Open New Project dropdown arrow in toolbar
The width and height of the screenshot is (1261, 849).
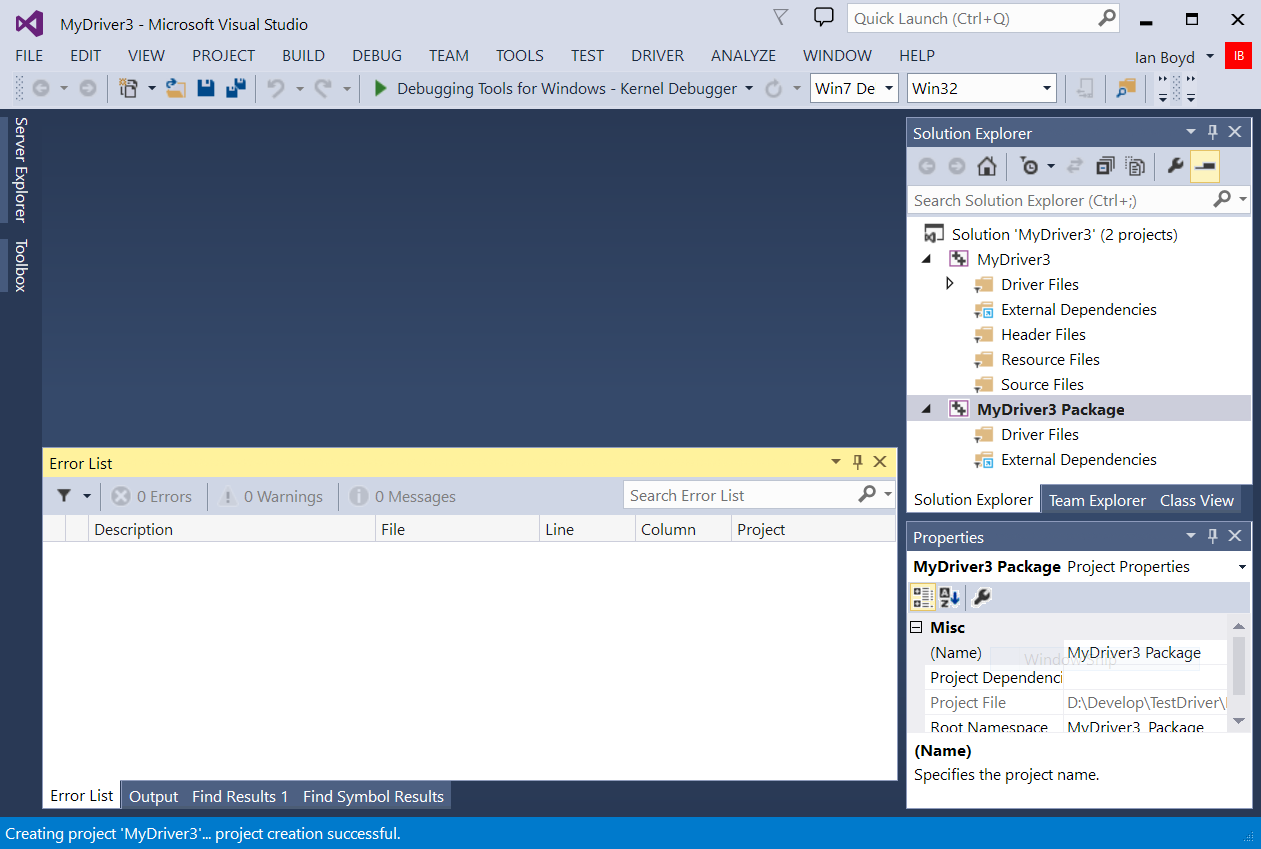[x=152, y=88]
